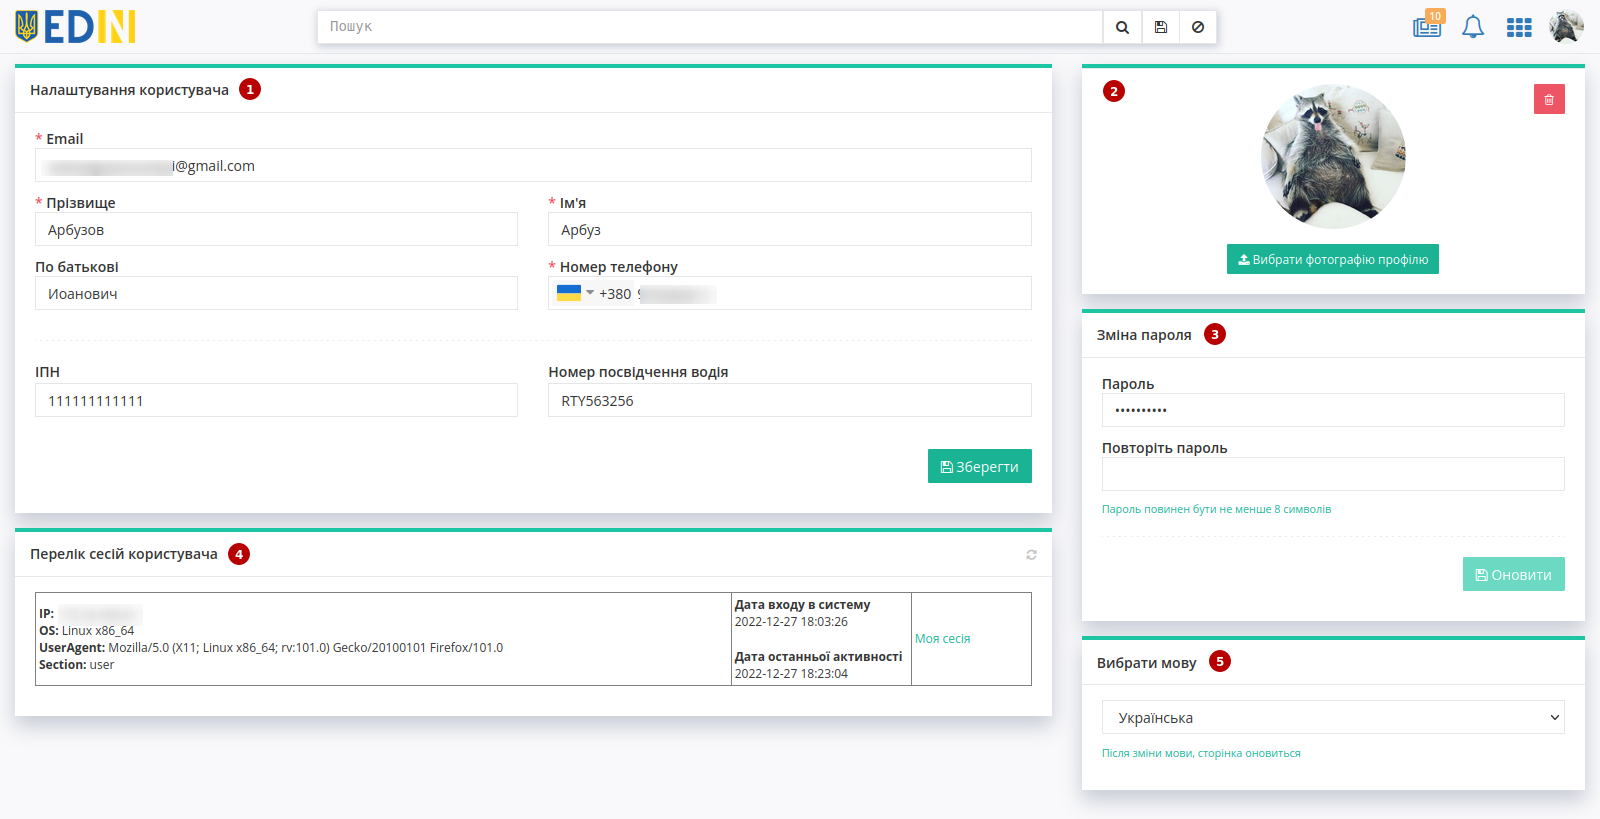Click the Моя сесія link
1600x819 pixels.
(942, 639)
